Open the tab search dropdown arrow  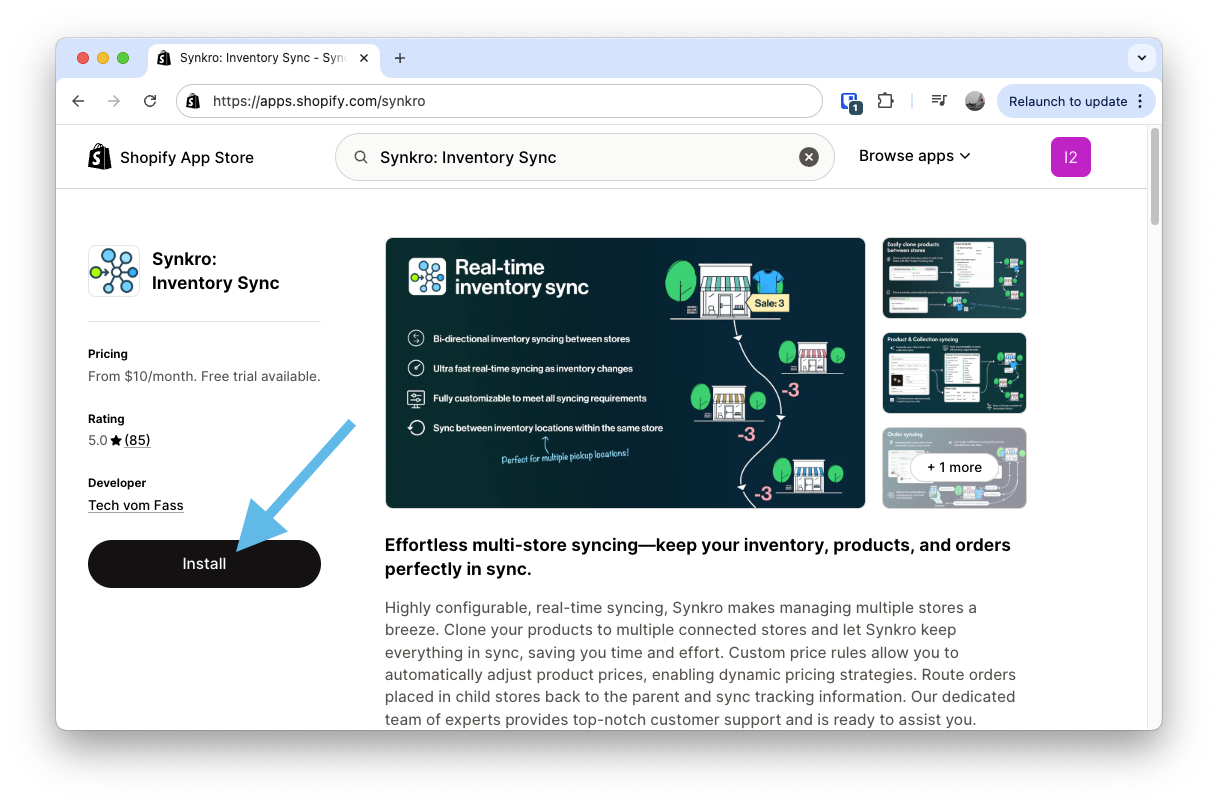point(1142,58)
